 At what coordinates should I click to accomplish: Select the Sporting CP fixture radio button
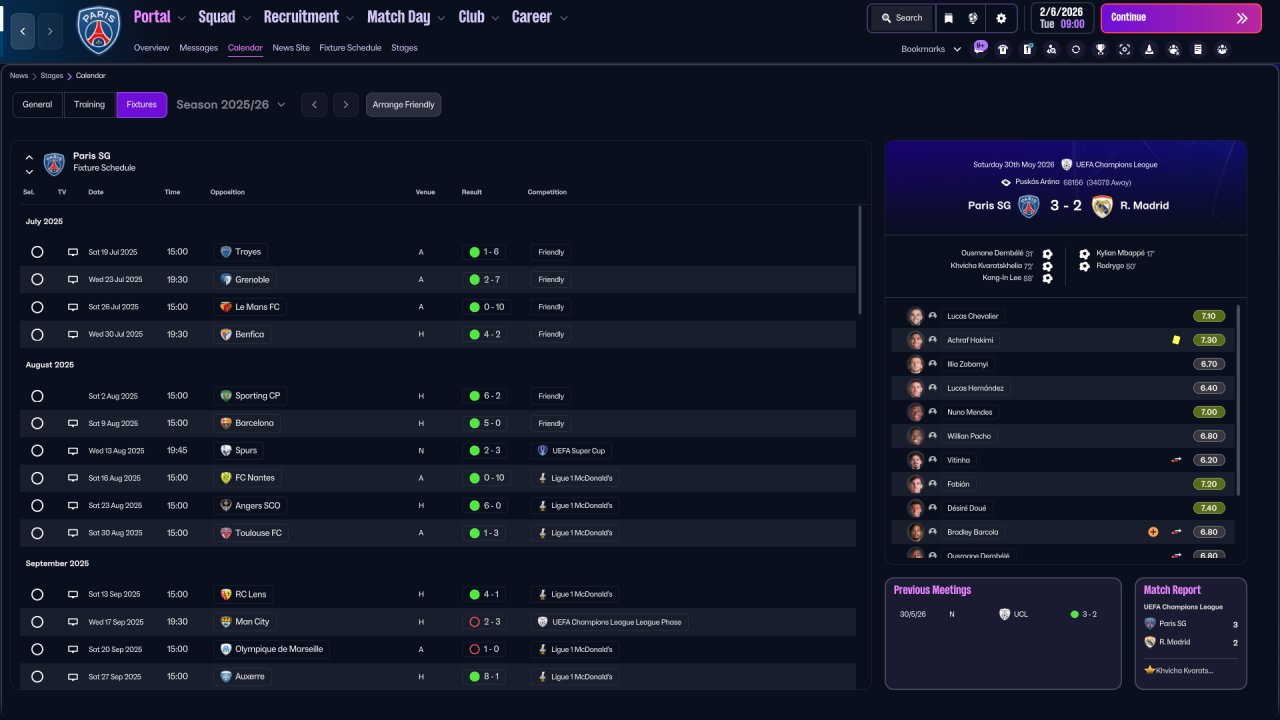37,396
